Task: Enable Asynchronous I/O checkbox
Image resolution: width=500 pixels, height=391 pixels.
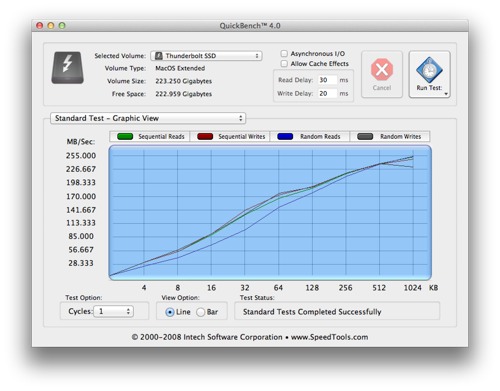Action: click(x=284, y=53)
